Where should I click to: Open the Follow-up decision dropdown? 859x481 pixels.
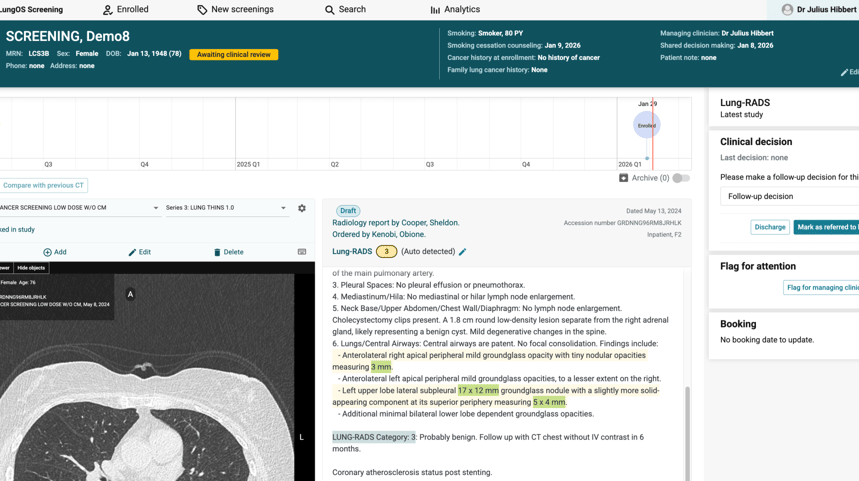[x=789, y=196]
